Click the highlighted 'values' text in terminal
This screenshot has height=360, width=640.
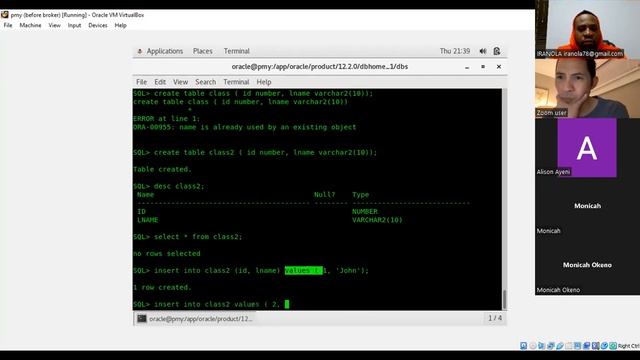pos(303,271)
